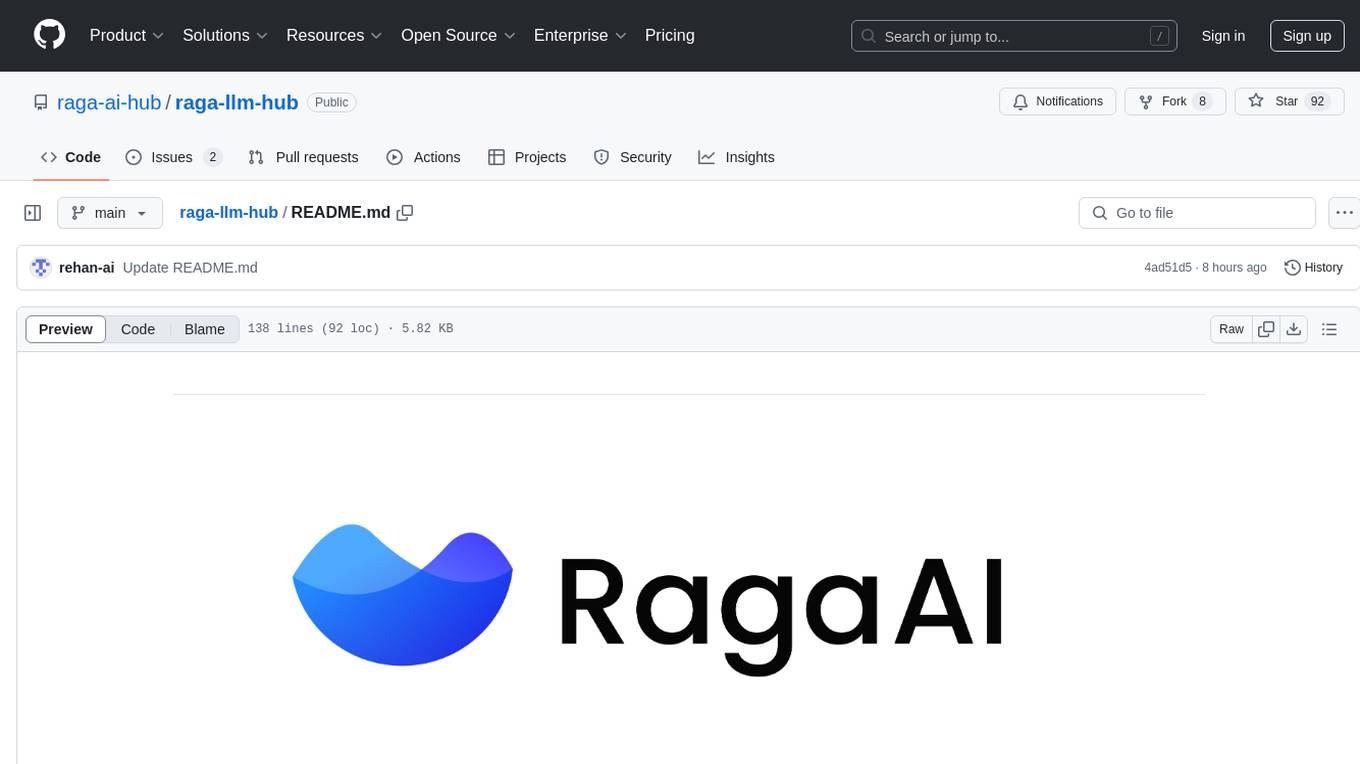The width and height of the screenshot is (1360, 764).
Task: Select the Blame view
Action: [x=205, y=329]
